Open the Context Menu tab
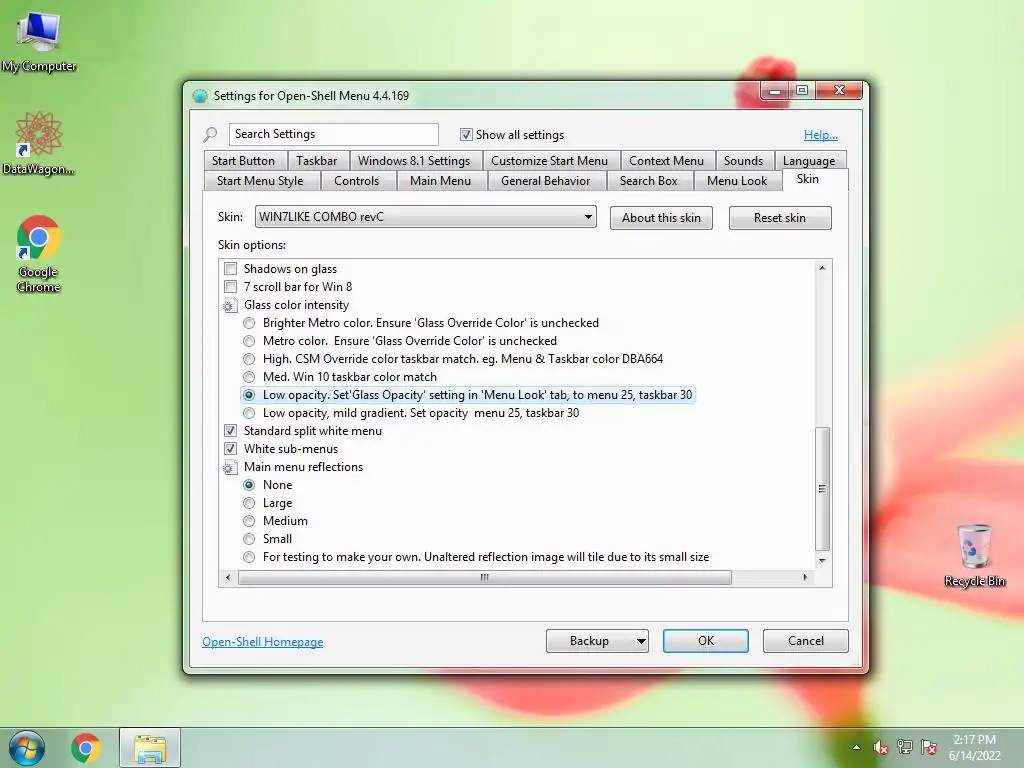Screen dimensions: 1024x768 coord(666,161)
